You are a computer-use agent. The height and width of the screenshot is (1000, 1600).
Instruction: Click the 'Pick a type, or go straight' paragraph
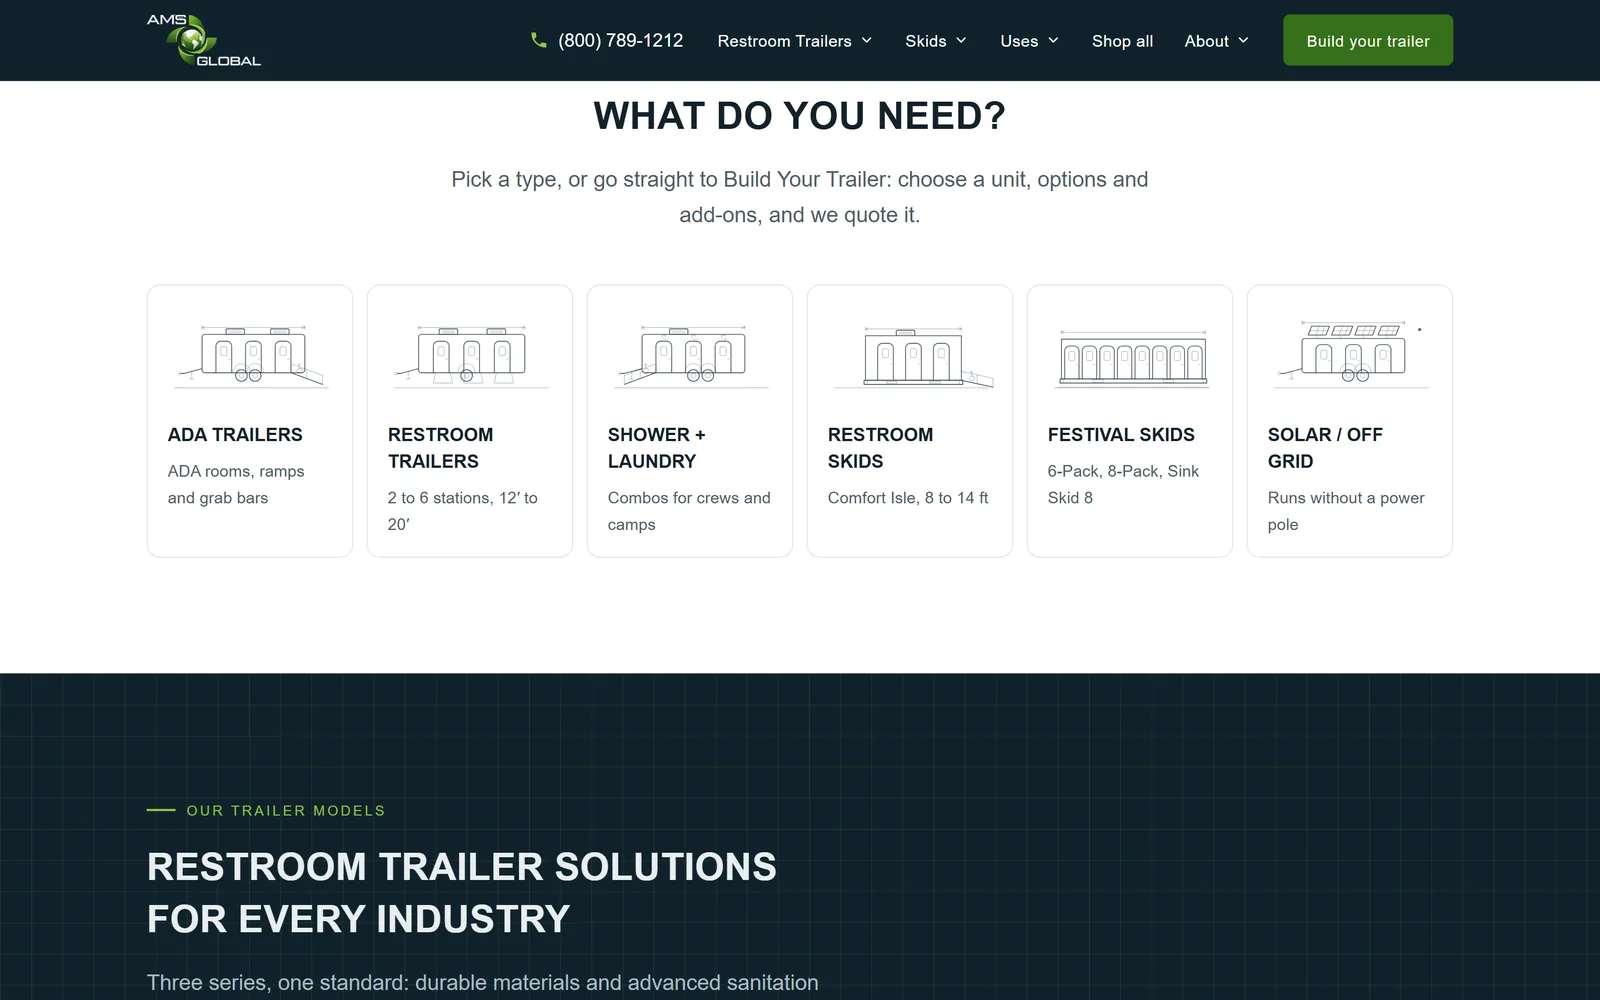(800, 197)
